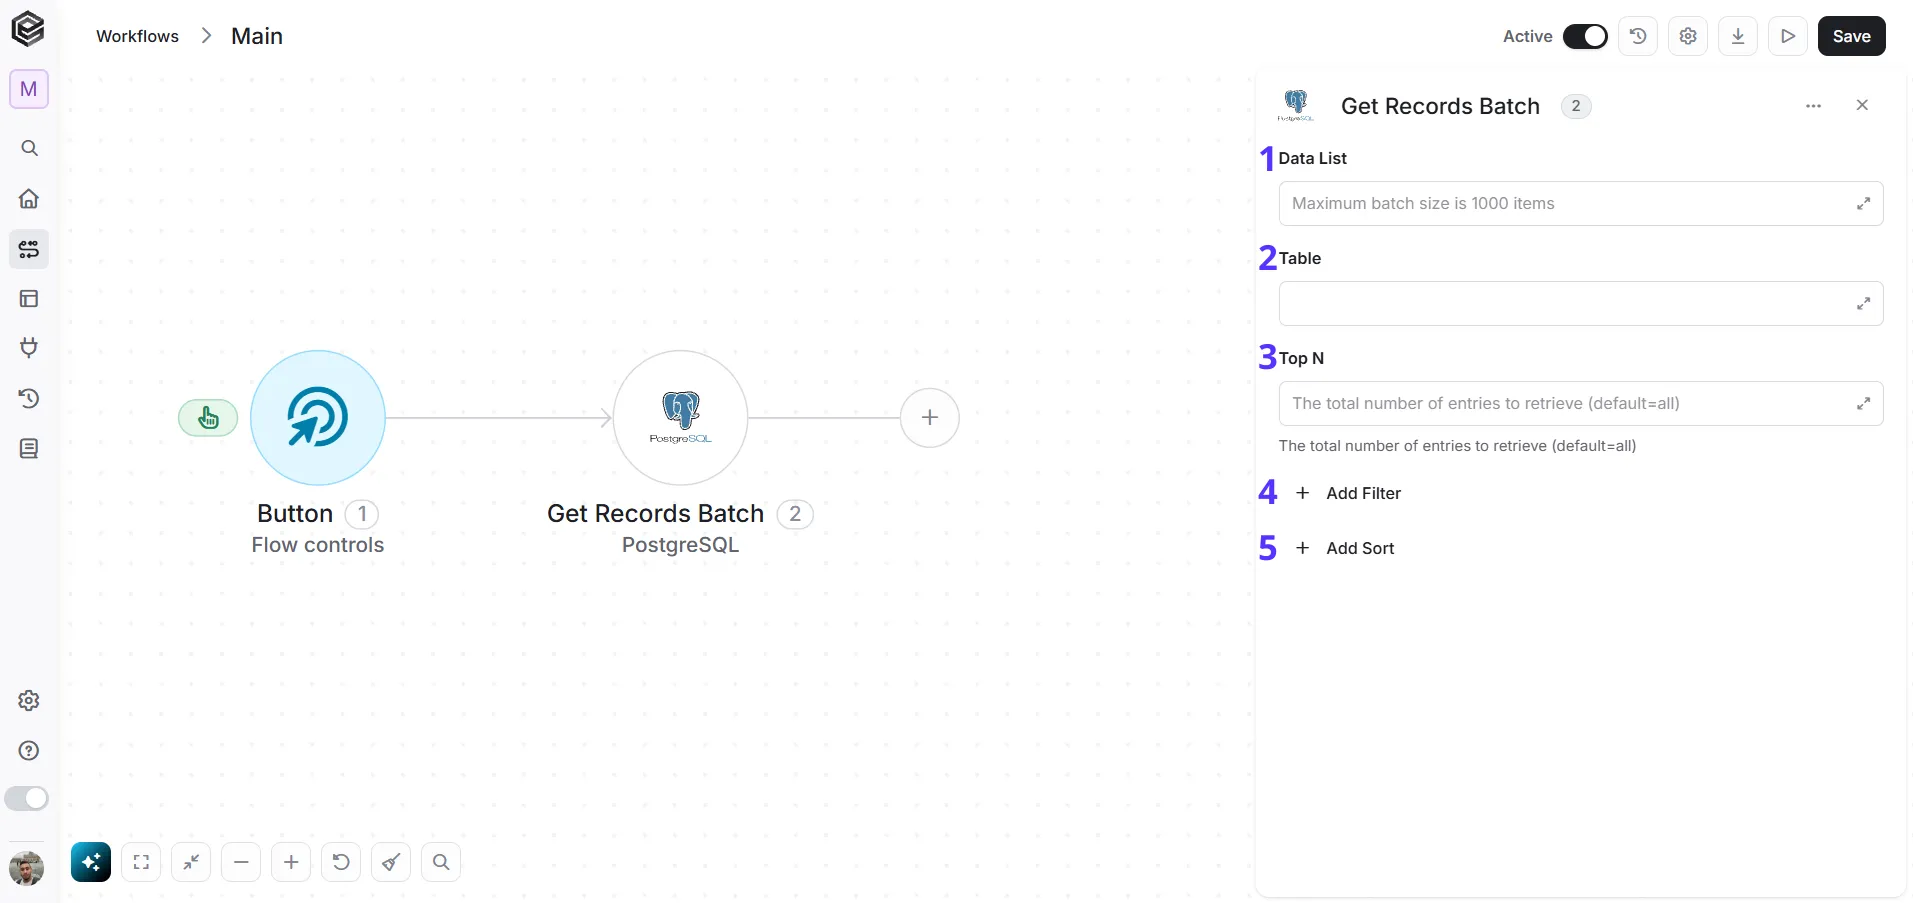Select the Button flow controls node
Screen dimensions: 1913x903
[x=318, y=418]
